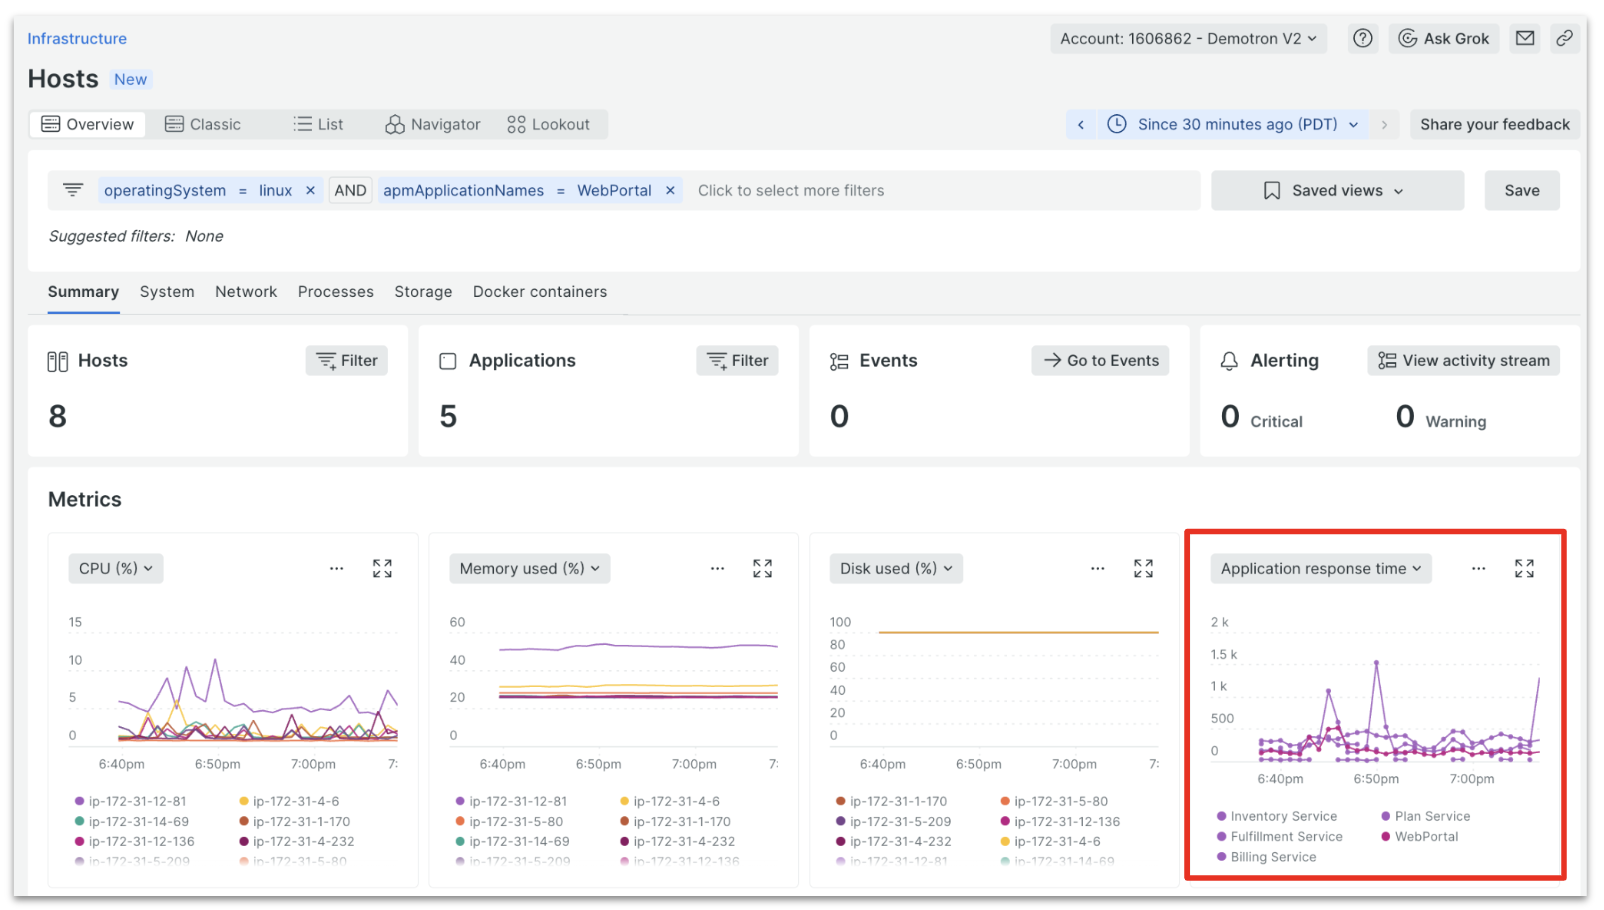Change the Application response time dropdown
Screen dimensions: 1604x910
(x=1320, y=569)
